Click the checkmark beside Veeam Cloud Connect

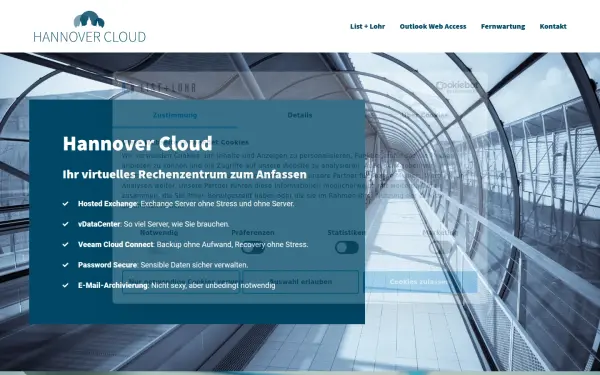65,244
